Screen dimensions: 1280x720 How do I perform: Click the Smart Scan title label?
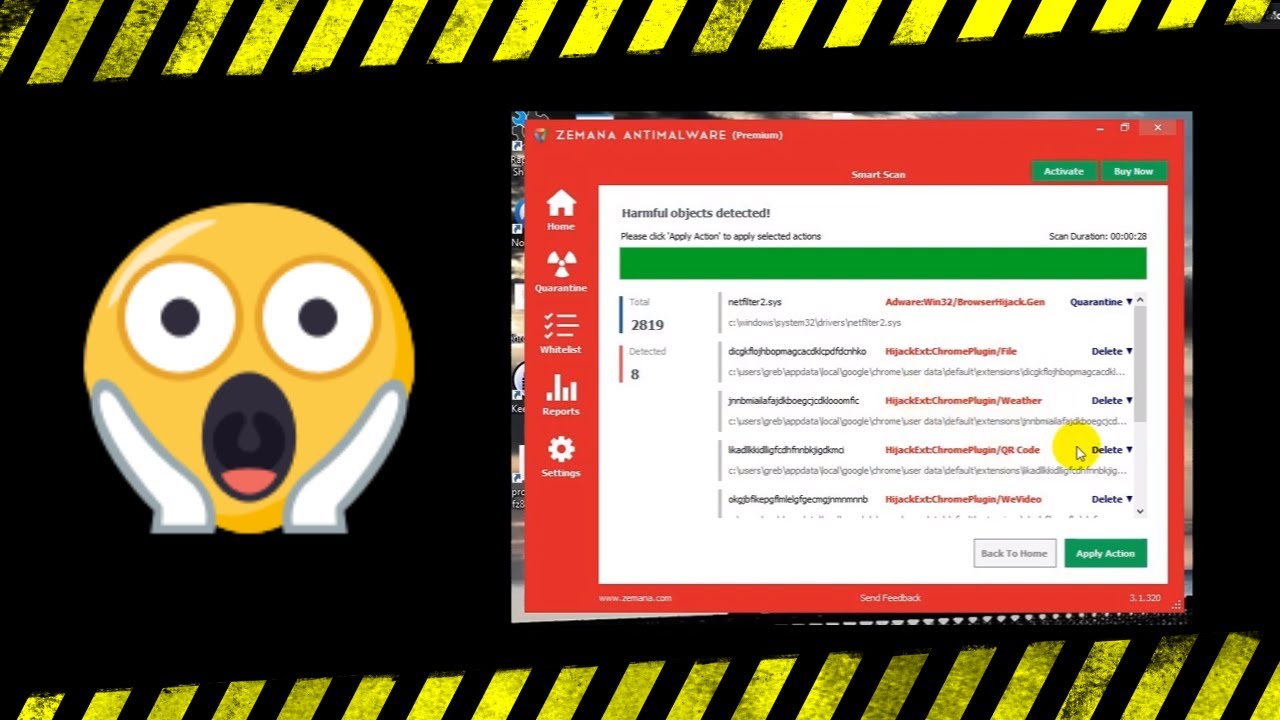pyautogui.click(x=878, y=174)
